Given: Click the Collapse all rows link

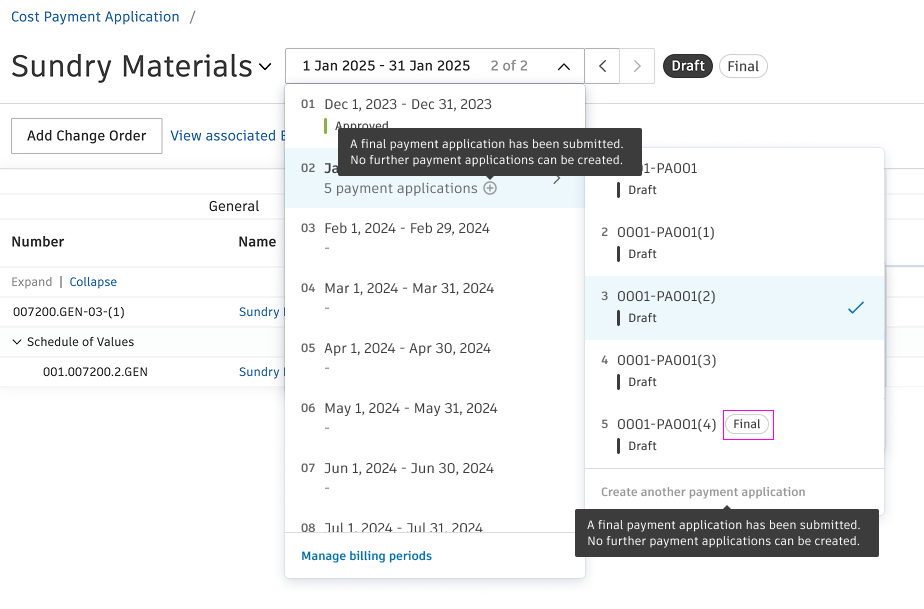Looking at the screenshot, I should pyautogui.click(x=93, y=282).
